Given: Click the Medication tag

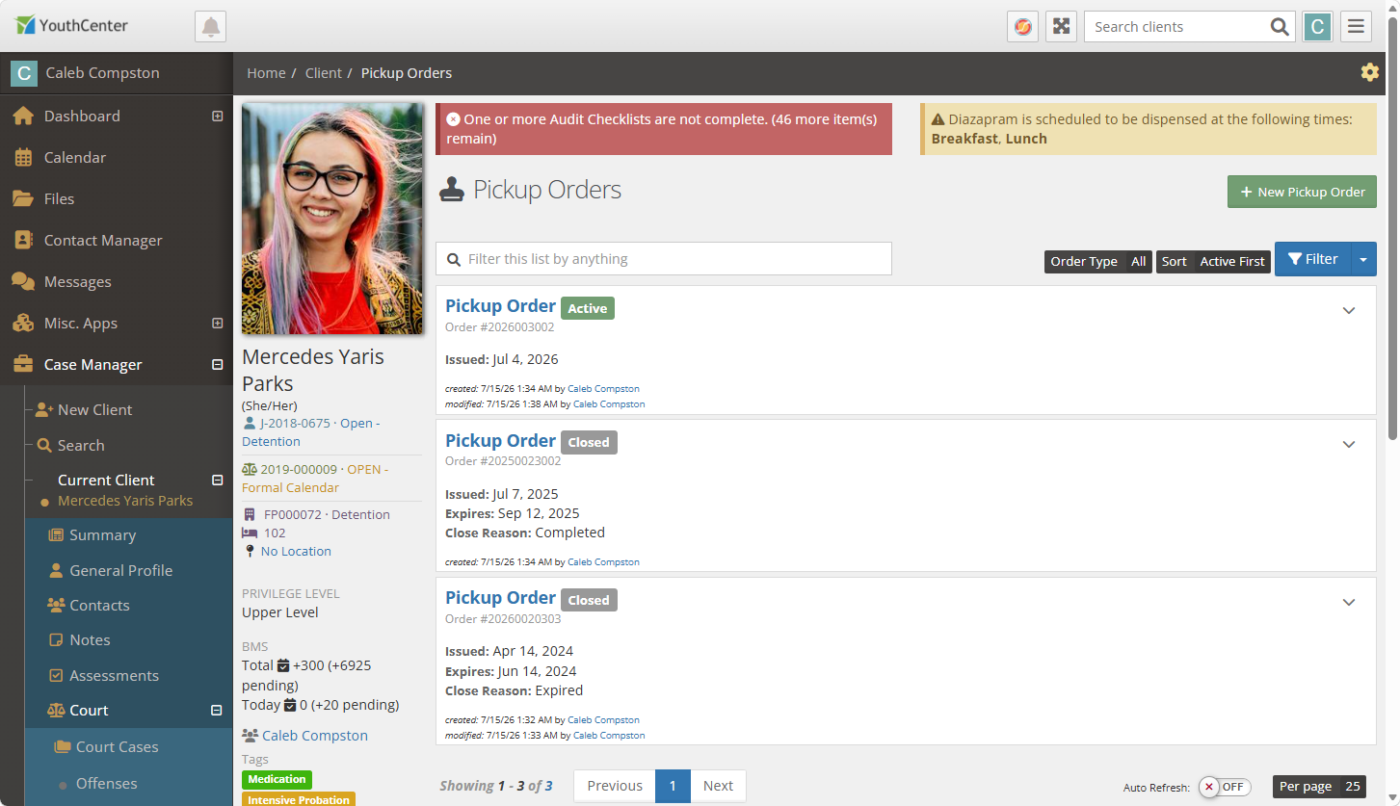Looking at the screenshot, I should (277, 779).
